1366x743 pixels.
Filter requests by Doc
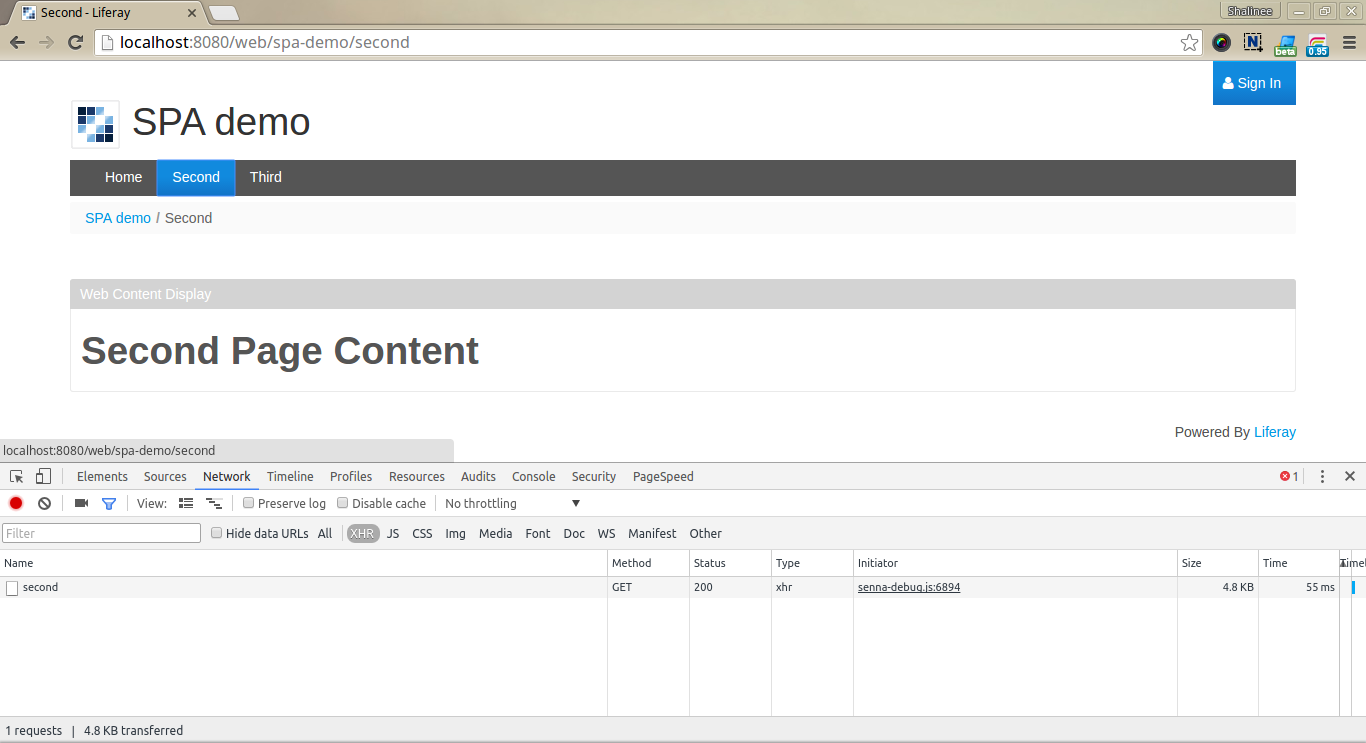tap(574, 533)
